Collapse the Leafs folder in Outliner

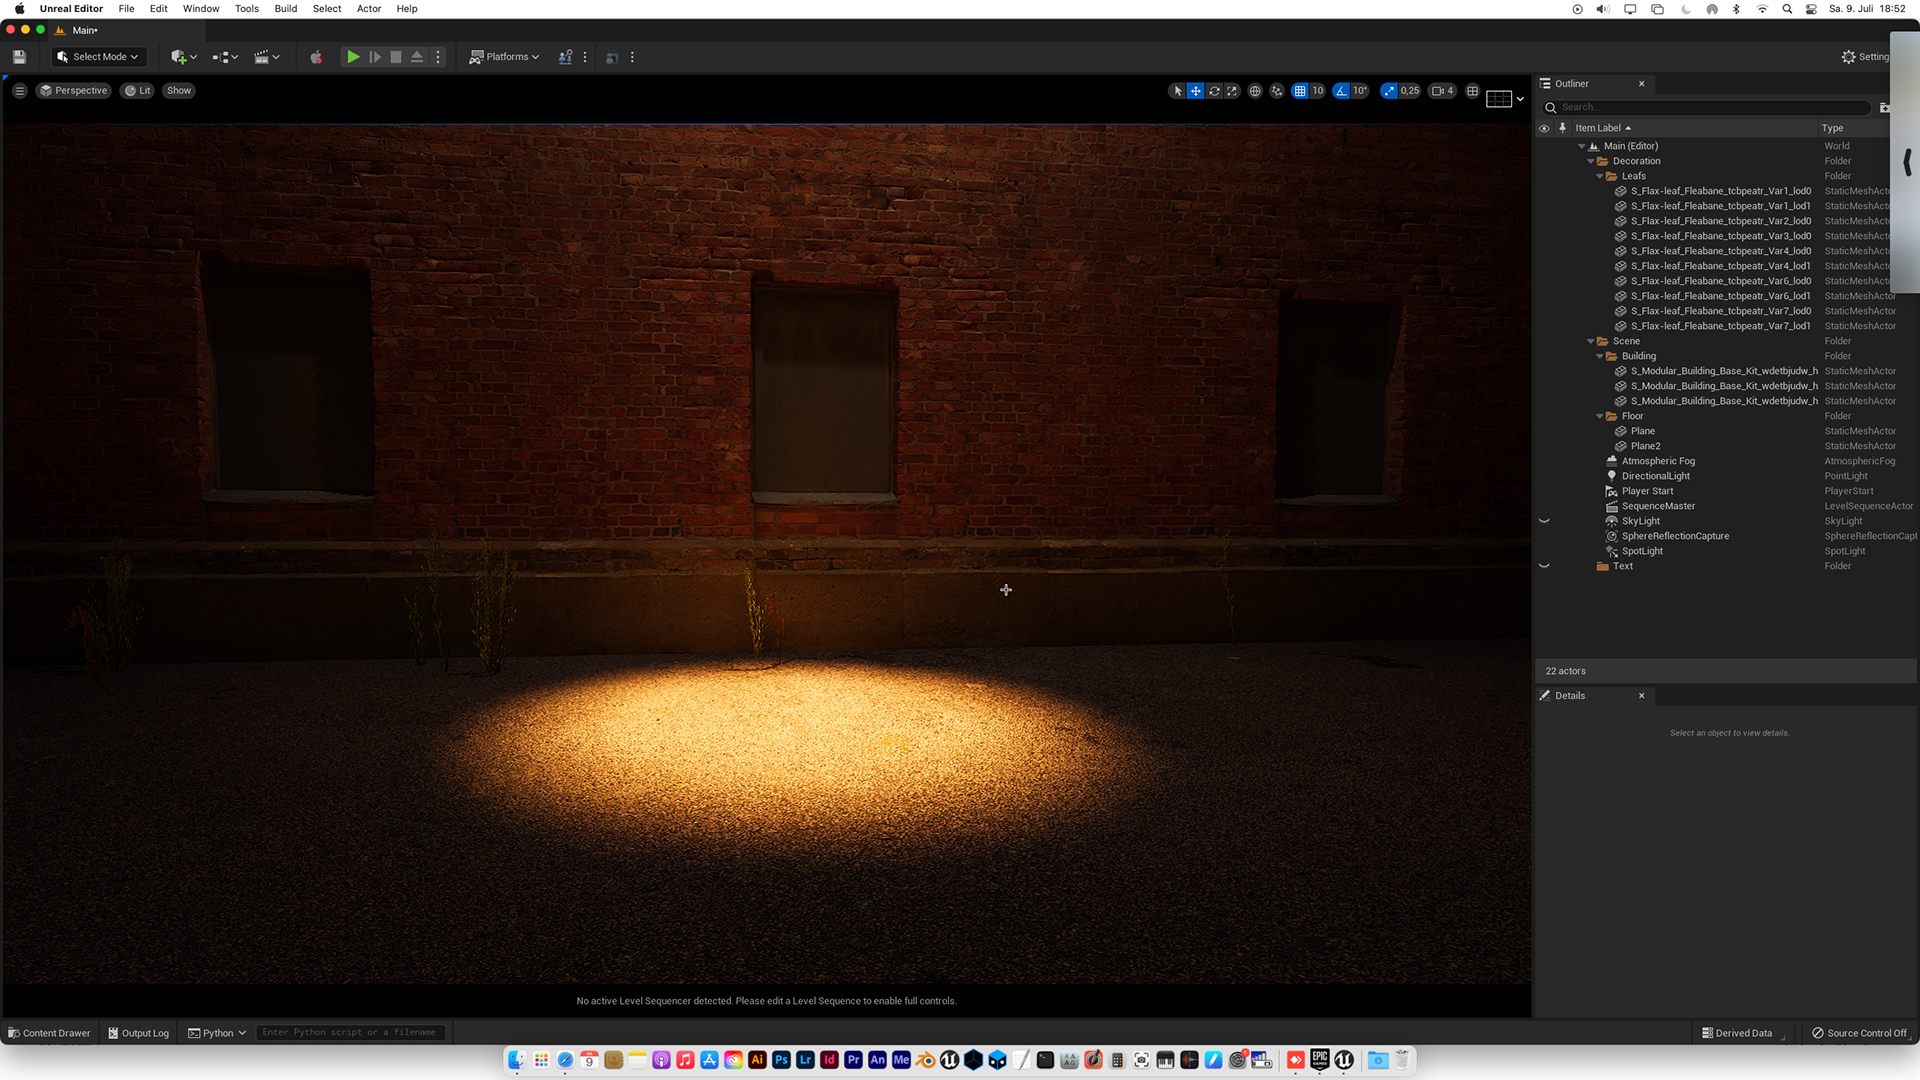coord(1600,176)
